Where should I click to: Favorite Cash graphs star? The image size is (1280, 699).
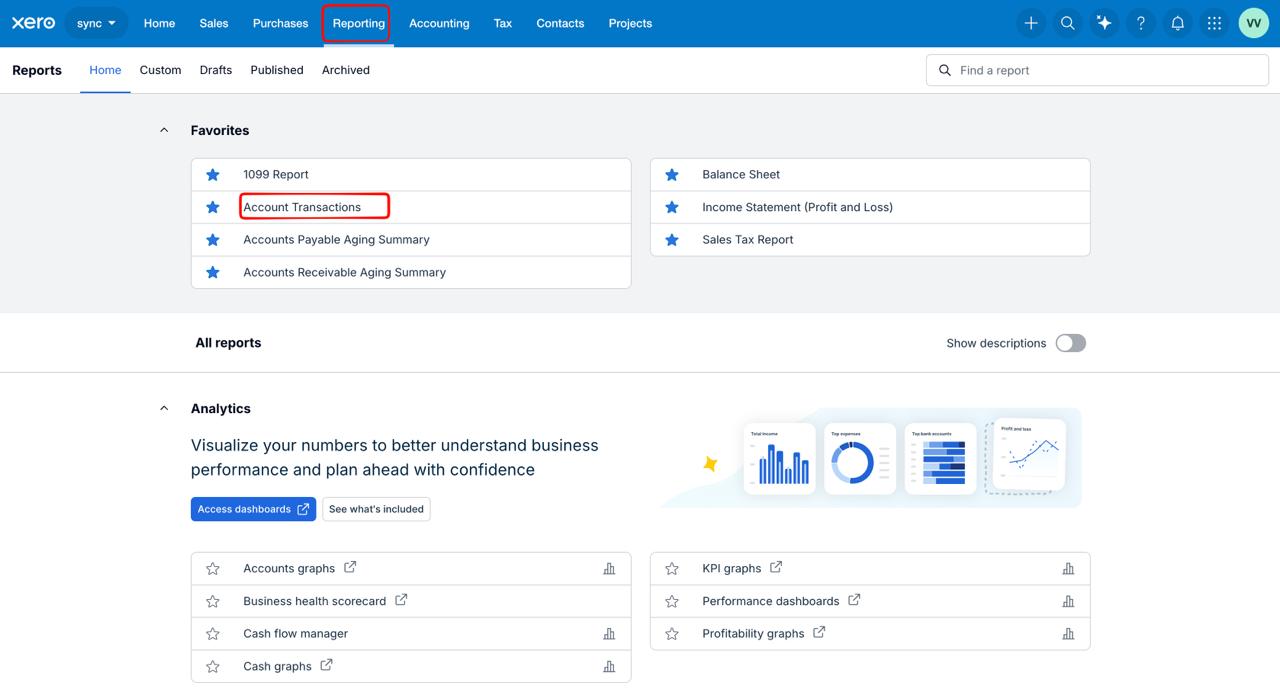213,666
